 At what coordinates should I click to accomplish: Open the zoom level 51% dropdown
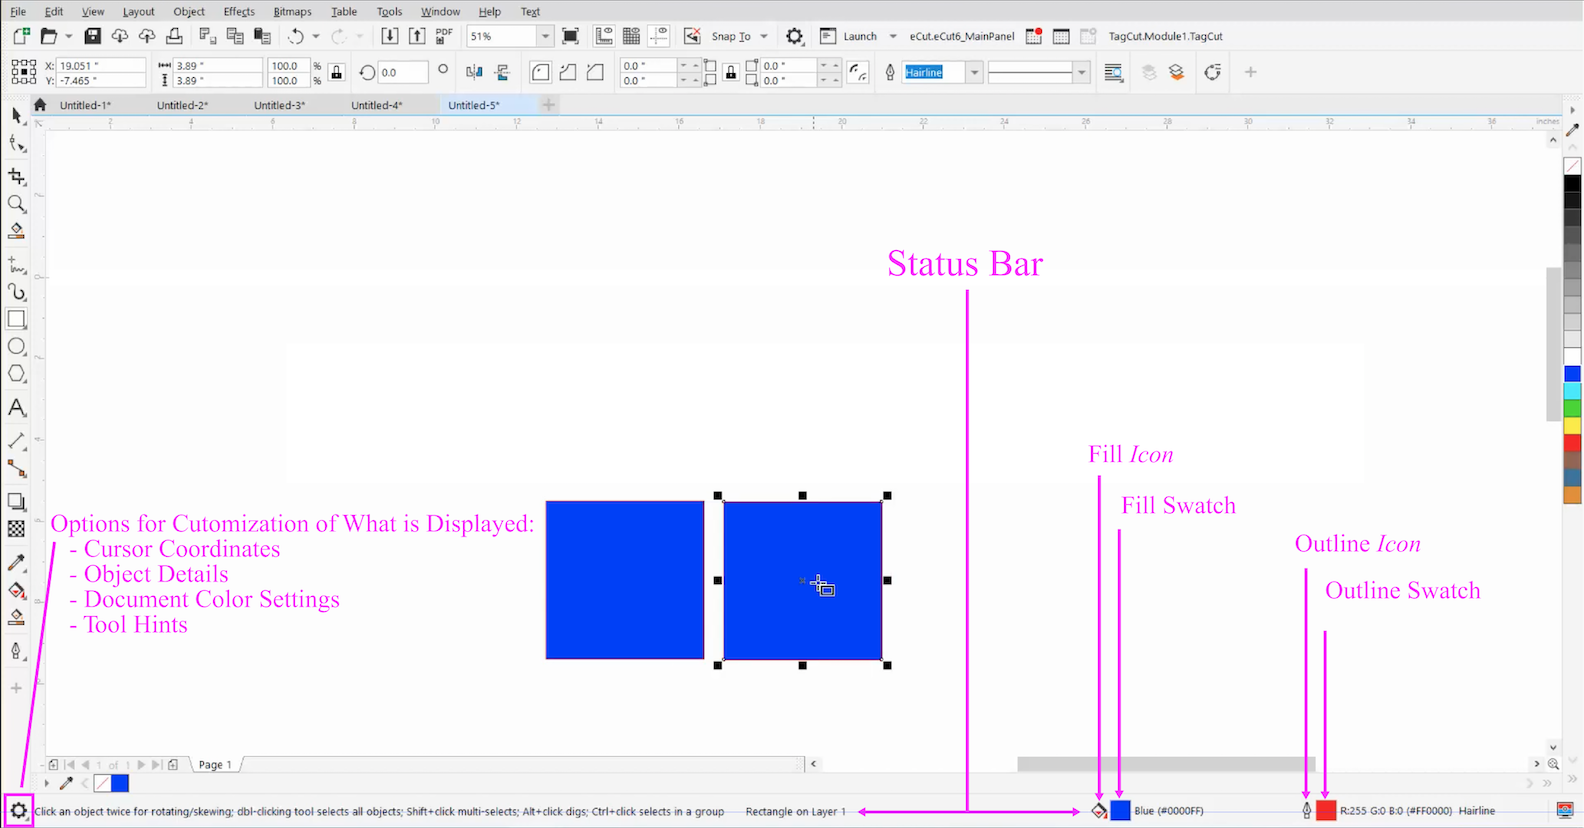[545, 36]
